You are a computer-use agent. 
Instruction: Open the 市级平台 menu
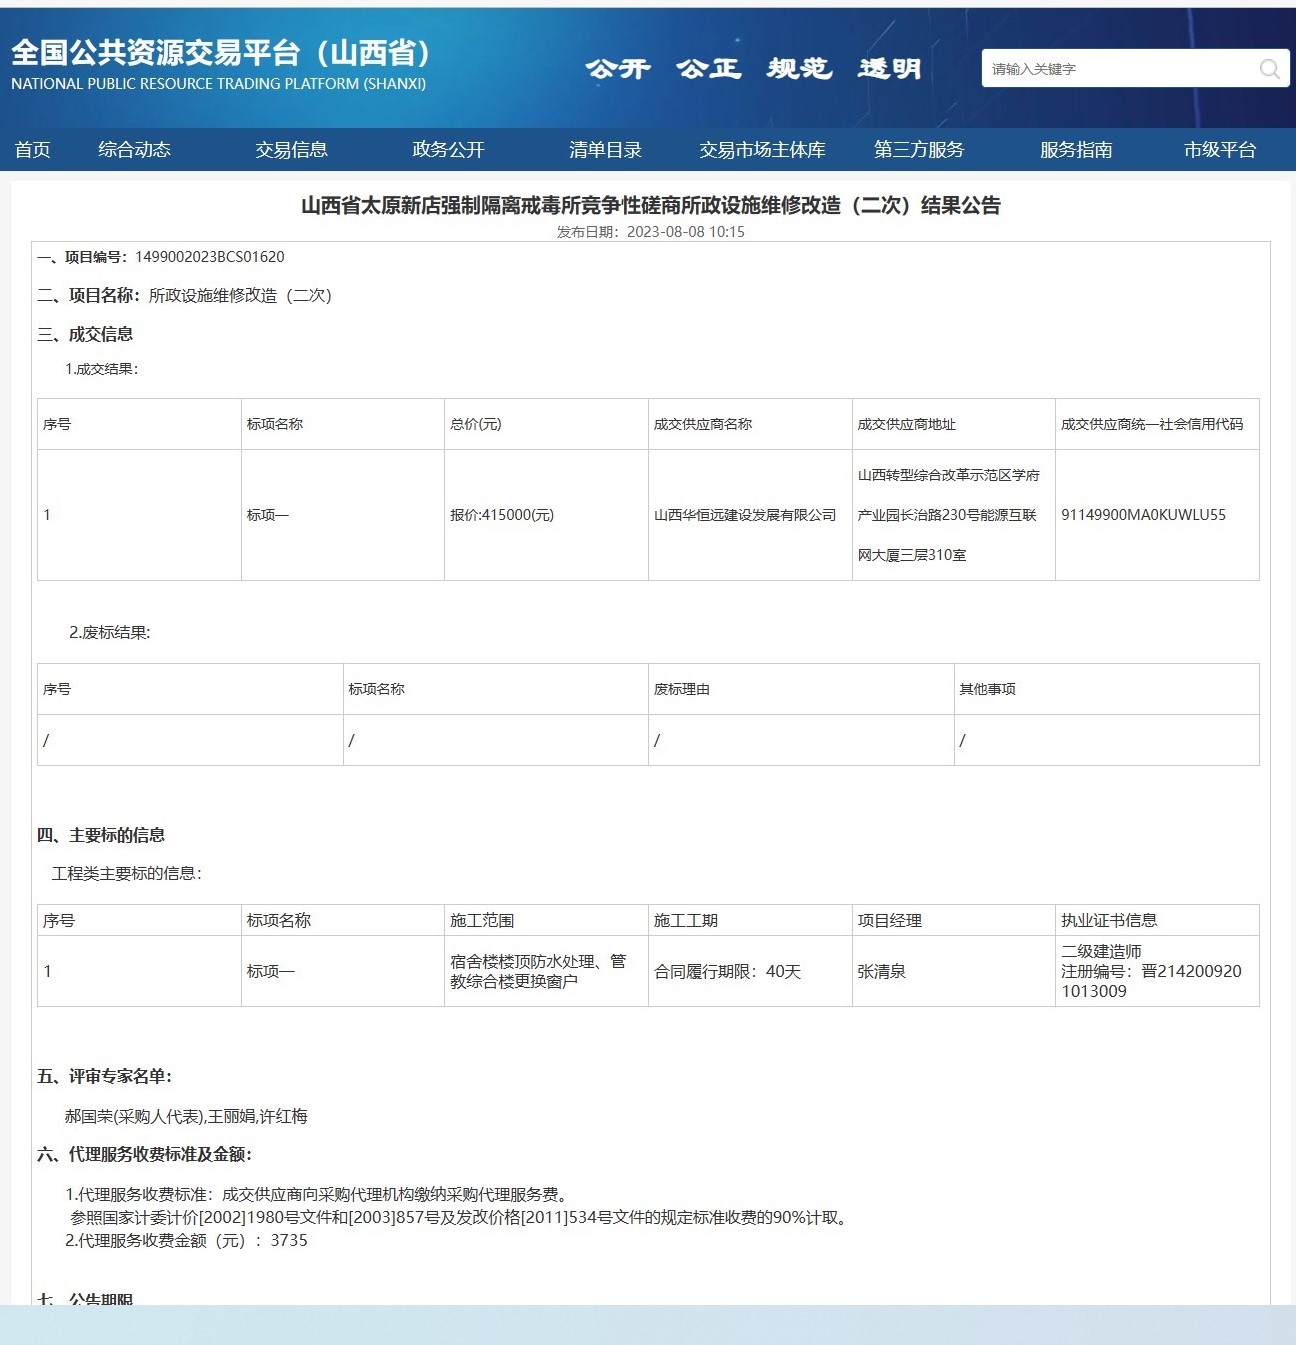click(1219, 150)
